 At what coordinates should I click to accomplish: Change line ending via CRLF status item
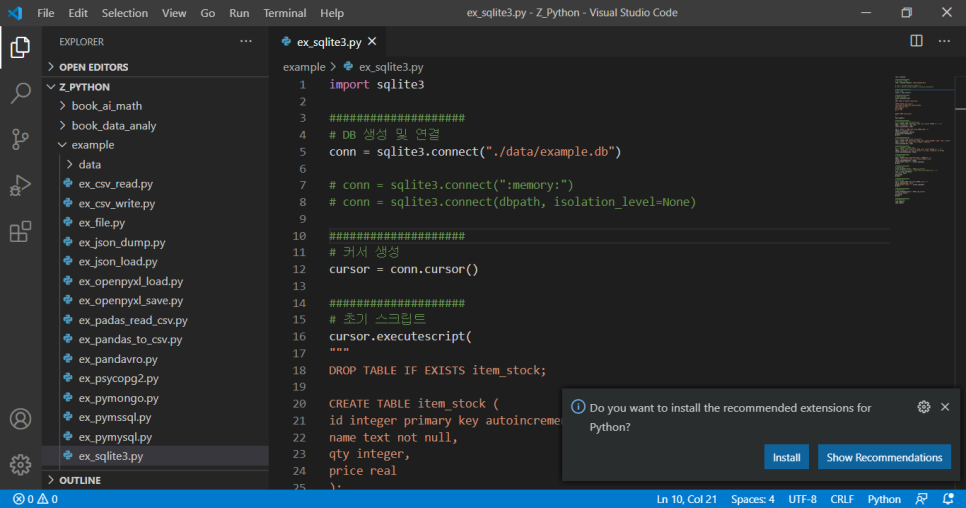point(842,499)
